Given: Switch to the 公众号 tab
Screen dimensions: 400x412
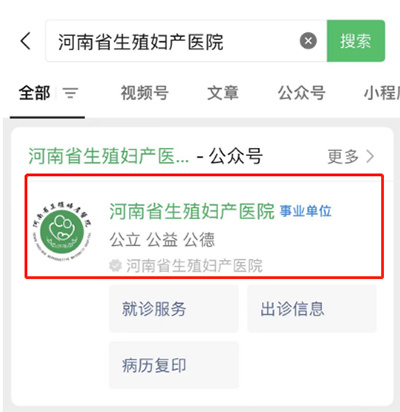Looking at the screenshot, I should (x=302, y=93).
